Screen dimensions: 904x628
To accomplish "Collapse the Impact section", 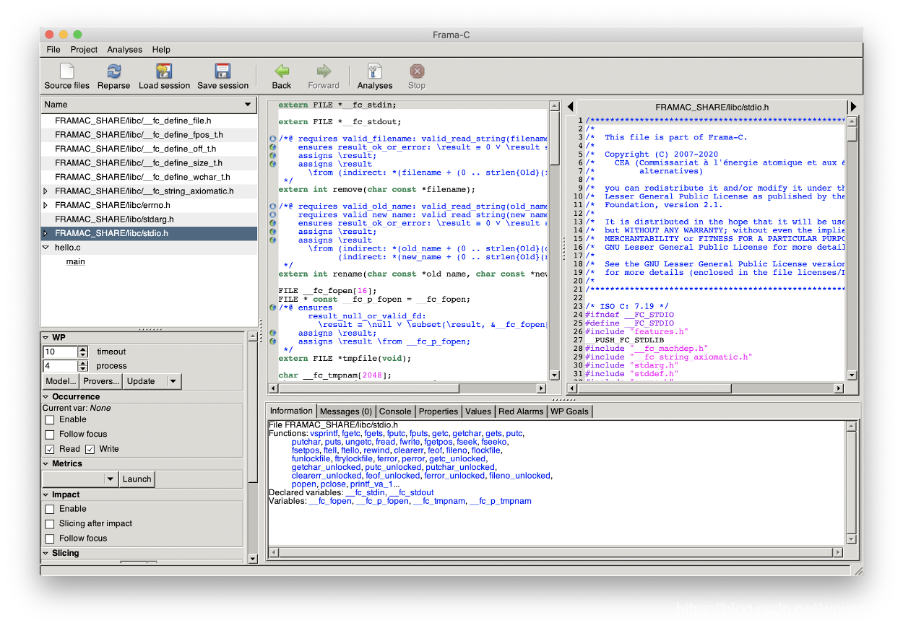I will (46, 495).
